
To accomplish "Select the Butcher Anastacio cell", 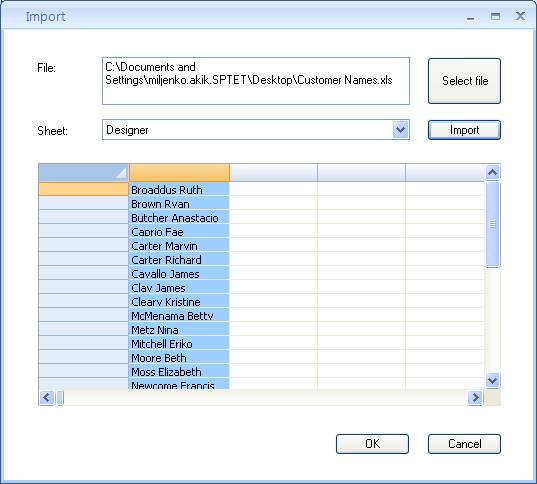I will pos(179,218).
